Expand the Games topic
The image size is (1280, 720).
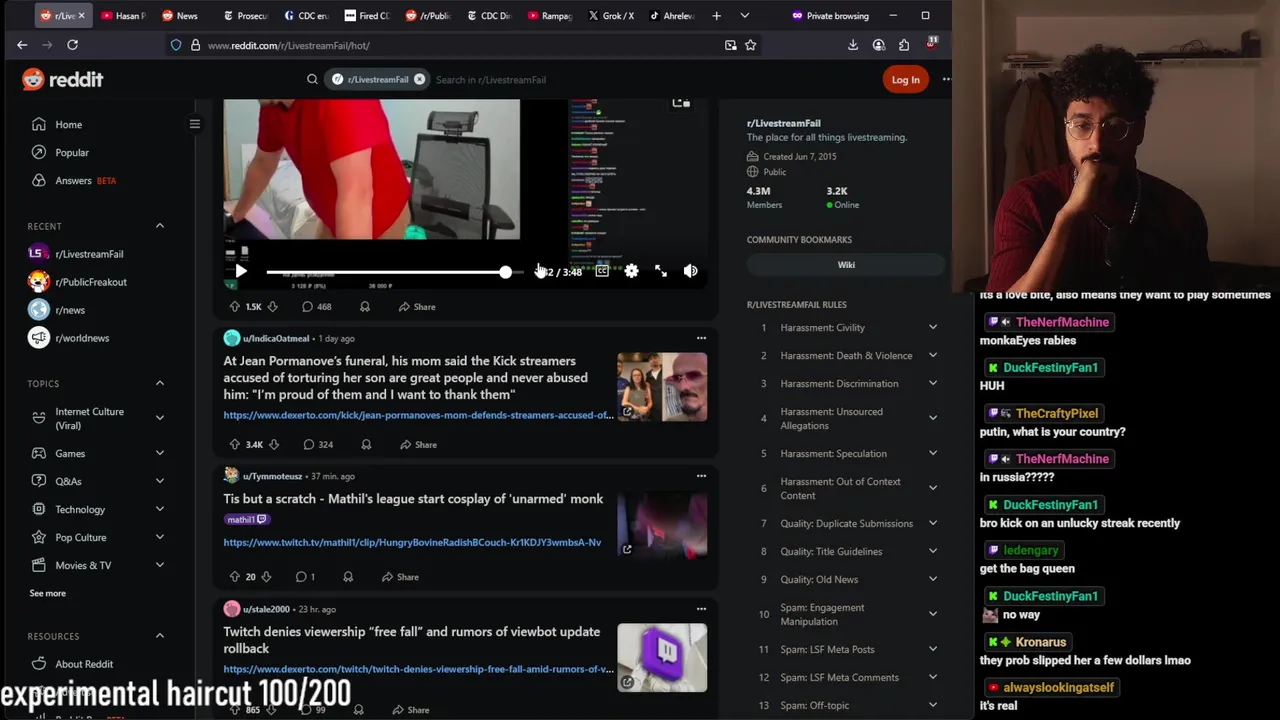[160, 453]
